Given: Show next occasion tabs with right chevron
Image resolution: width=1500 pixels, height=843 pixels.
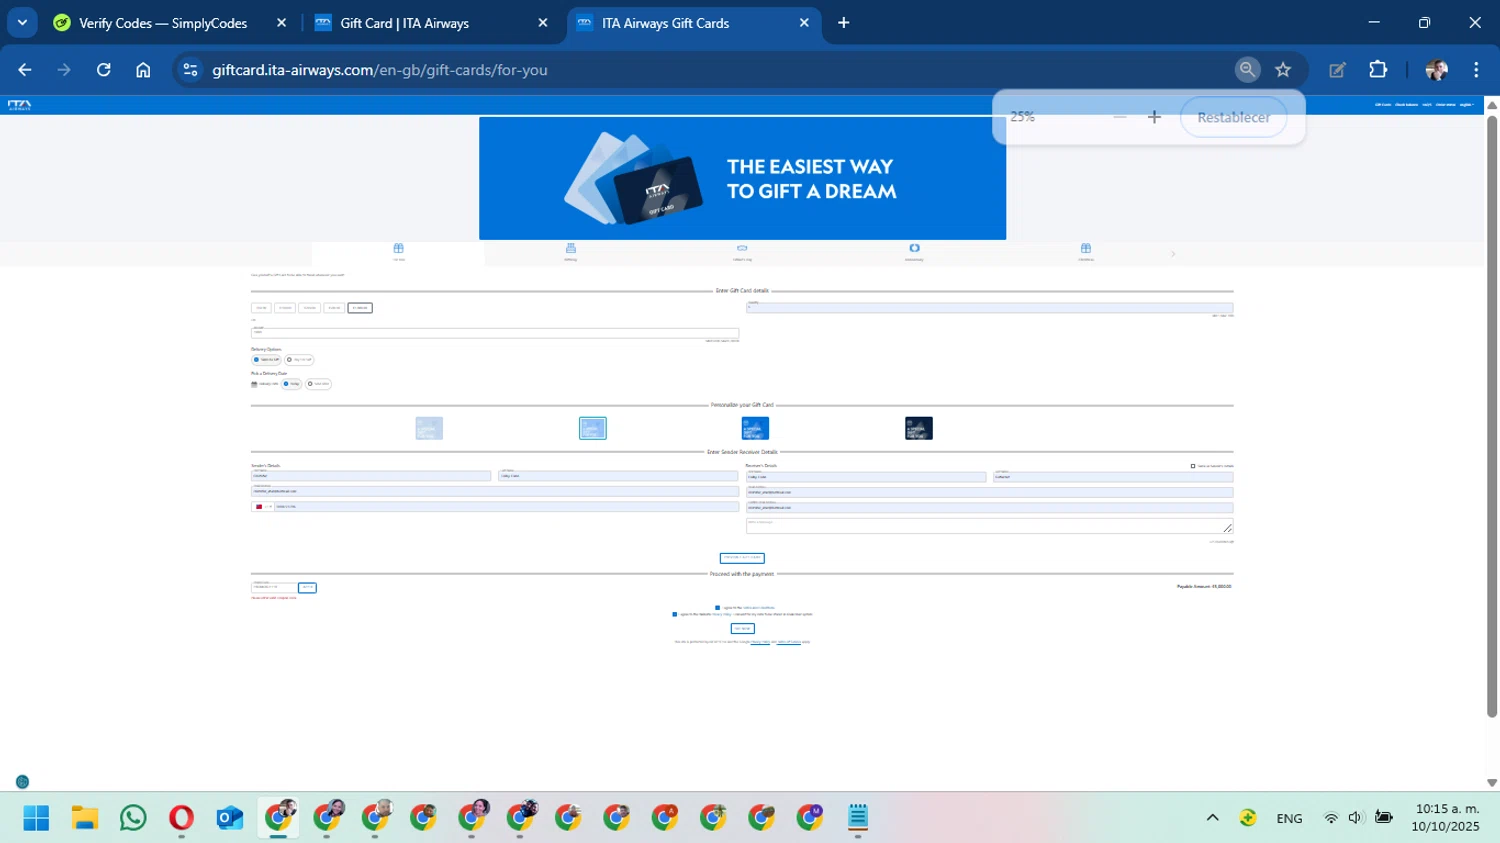Looking at the screenshot, I should [1173, 254].
